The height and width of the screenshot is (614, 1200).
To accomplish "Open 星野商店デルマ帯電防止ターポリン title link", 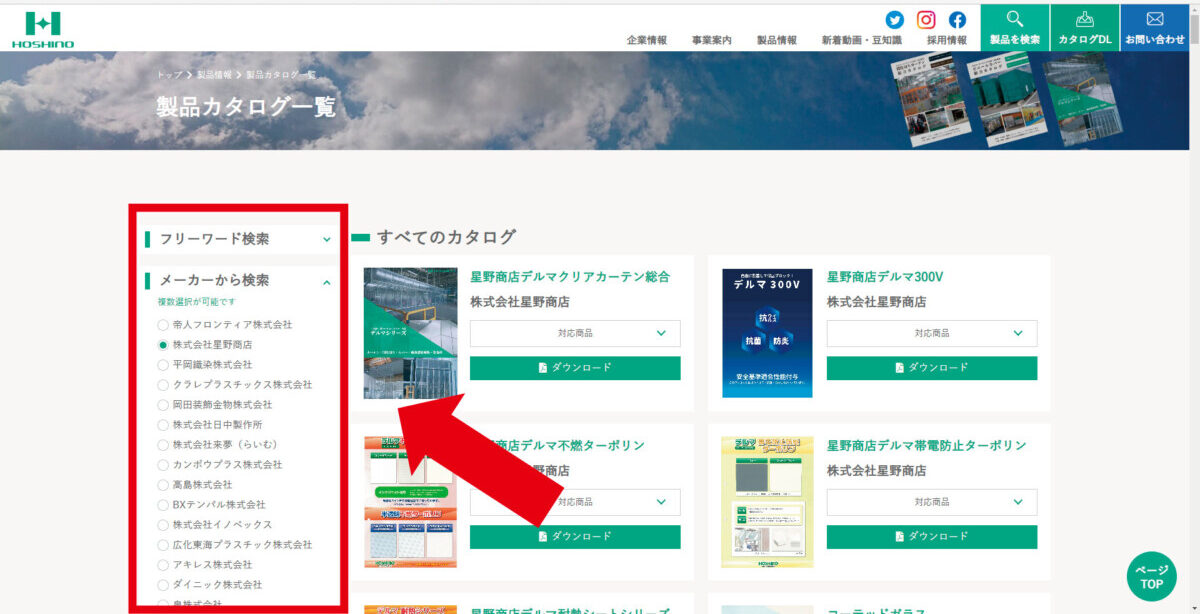I will tap(927, 446).
